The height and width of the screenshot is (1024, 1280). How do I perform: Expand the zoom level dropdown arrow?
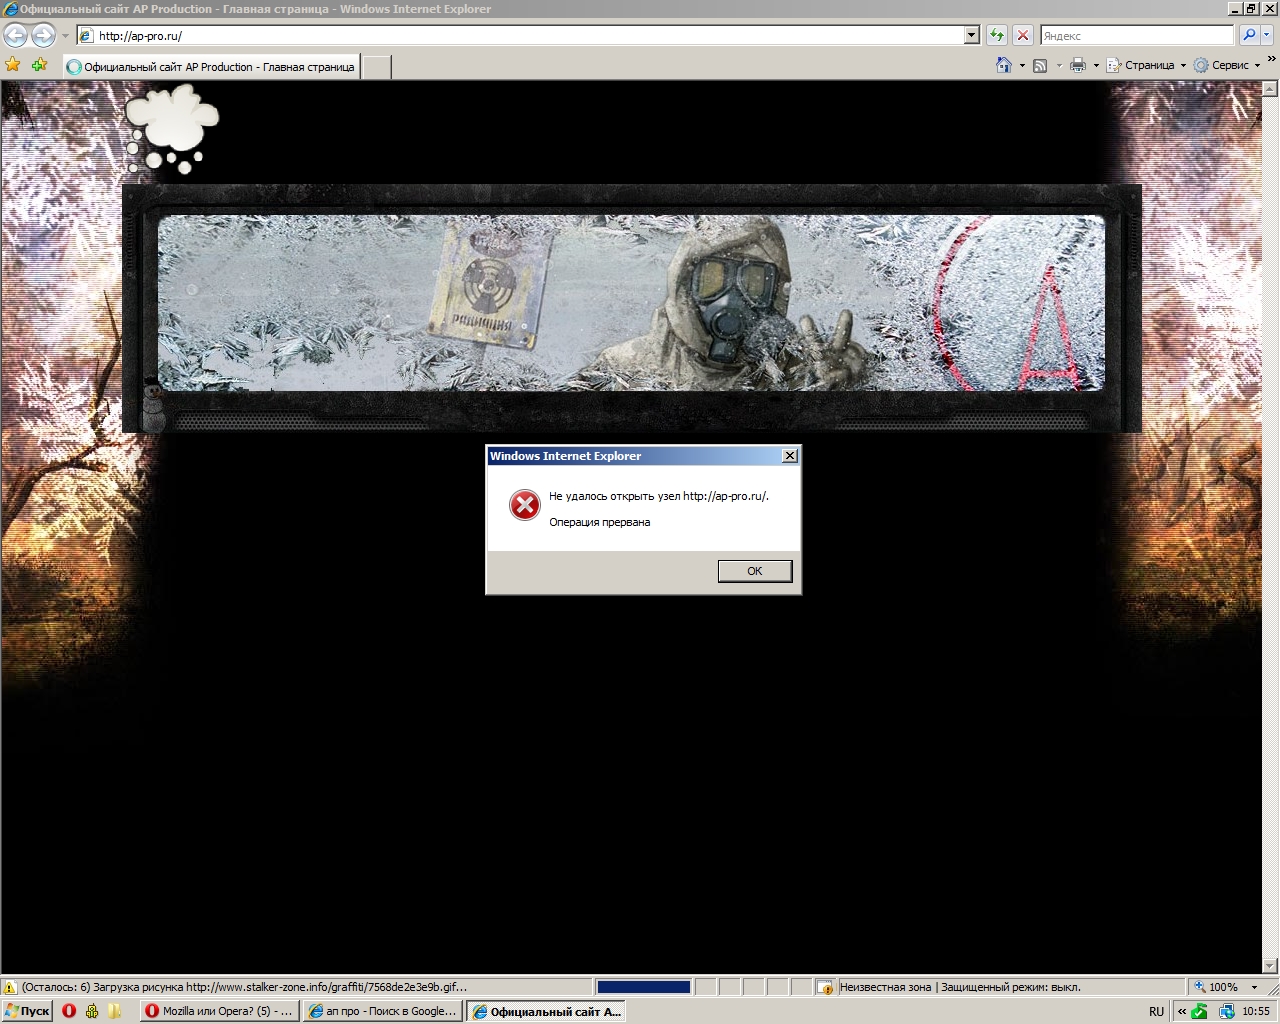[1254, 987]
